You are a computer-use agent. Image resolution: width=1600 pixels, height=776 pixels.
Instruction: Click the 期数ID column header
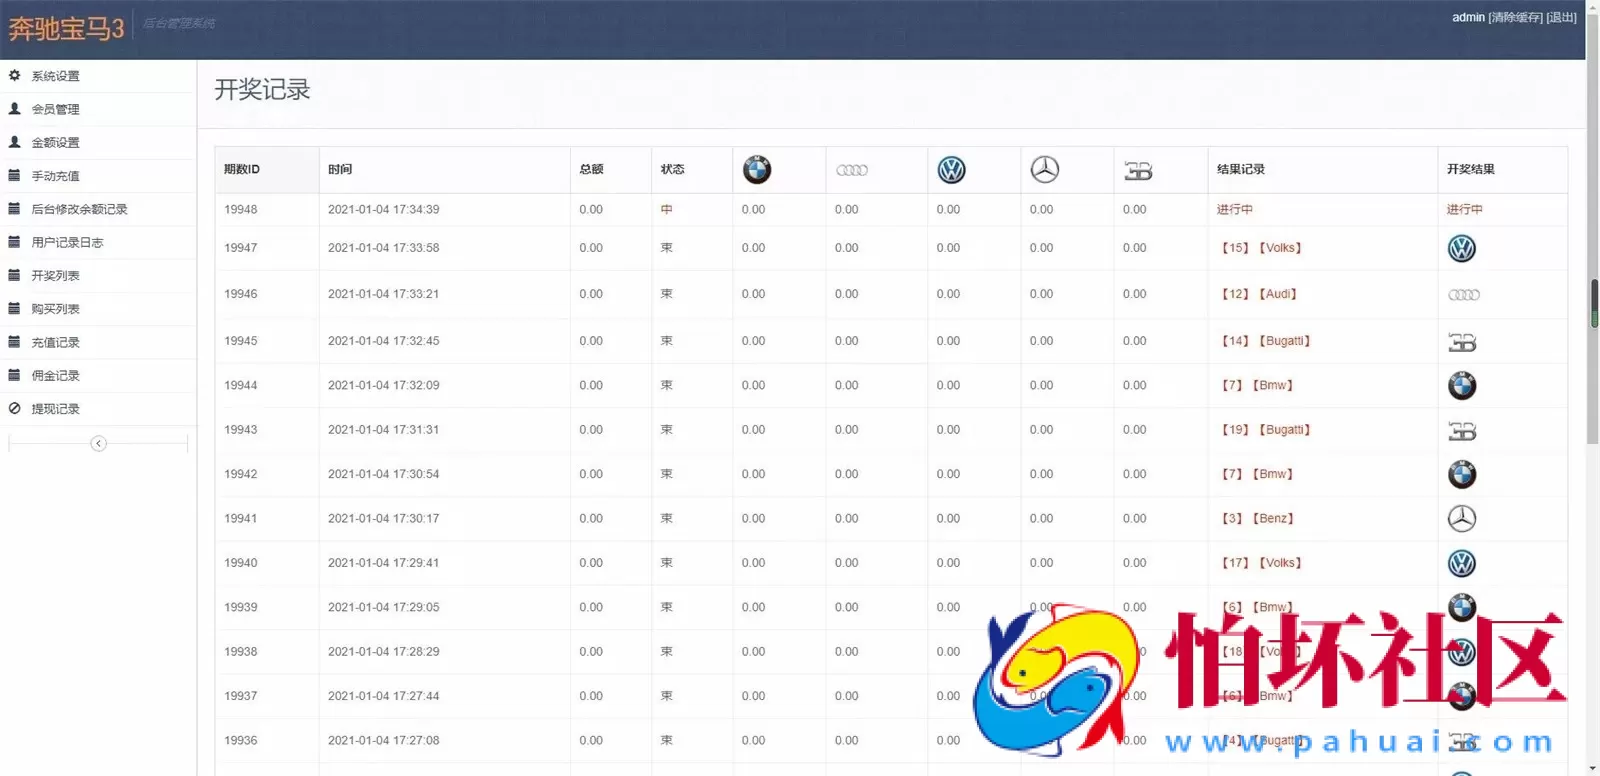click(x=242, y=170)
